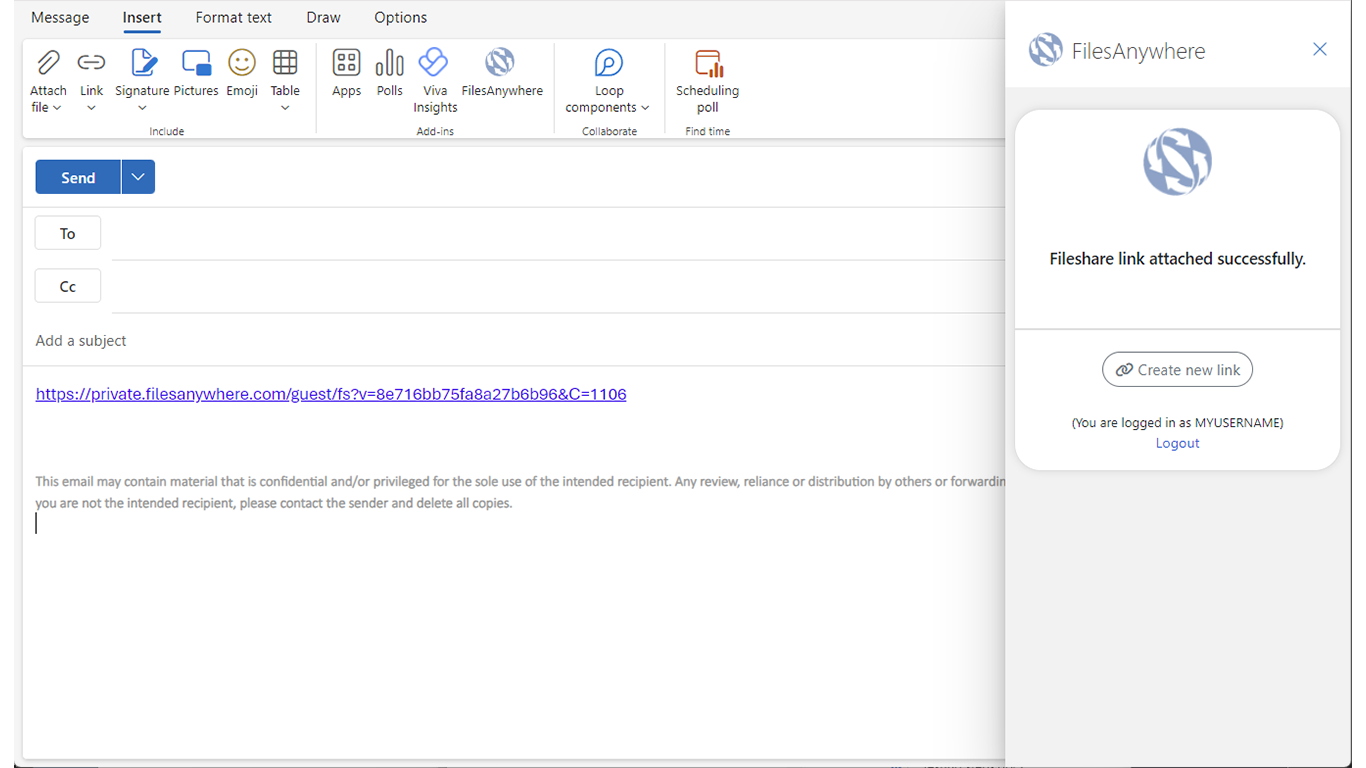Image resolution: width=1366 pixels, height=768 pixels.
Task: Log out via the Logout link
Action: tap(1177, 443)
